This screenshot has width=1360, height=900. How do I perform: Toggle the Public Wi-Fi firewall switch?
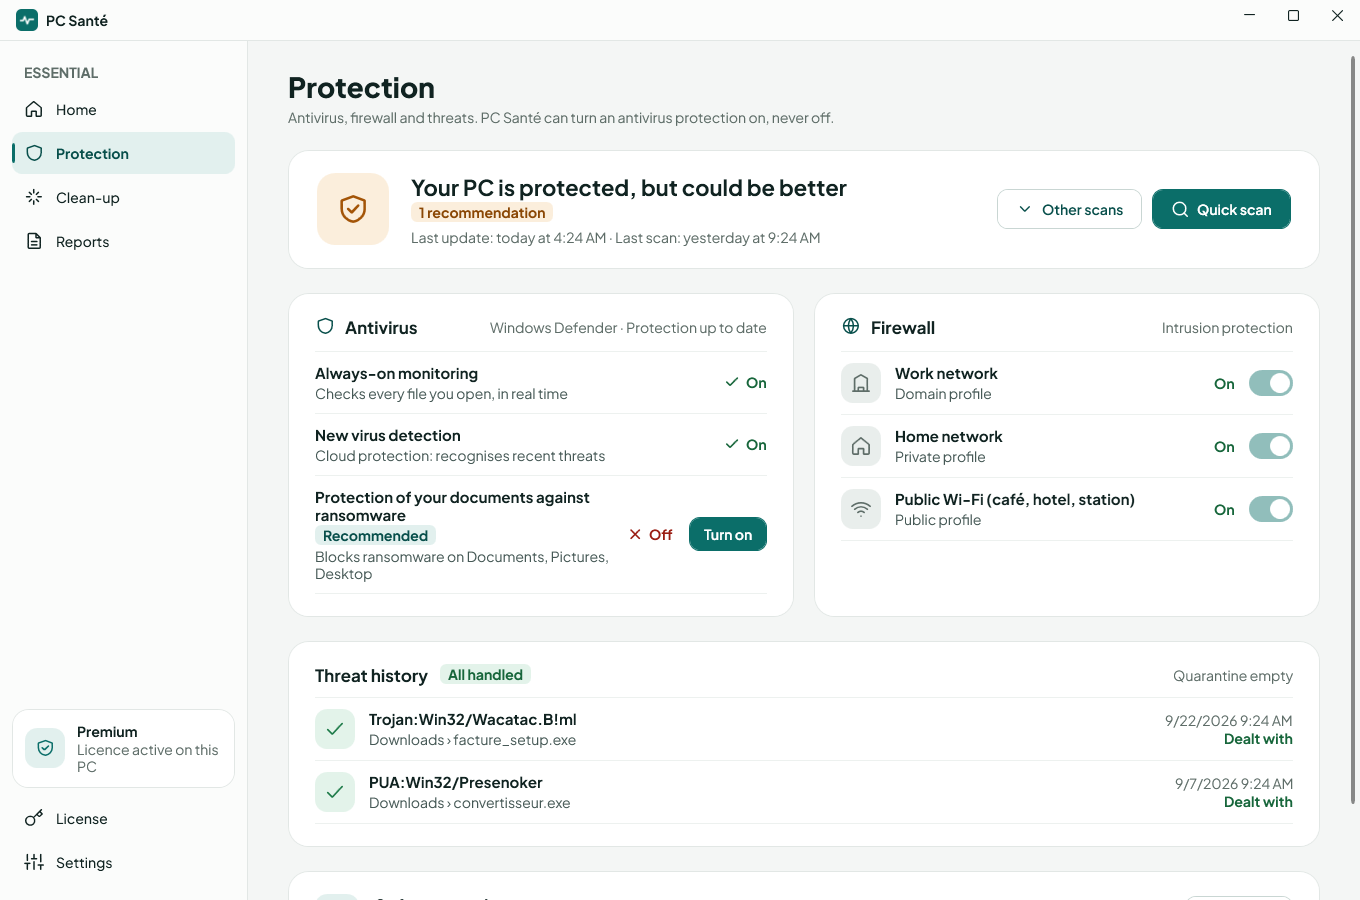click(1271, 509)
